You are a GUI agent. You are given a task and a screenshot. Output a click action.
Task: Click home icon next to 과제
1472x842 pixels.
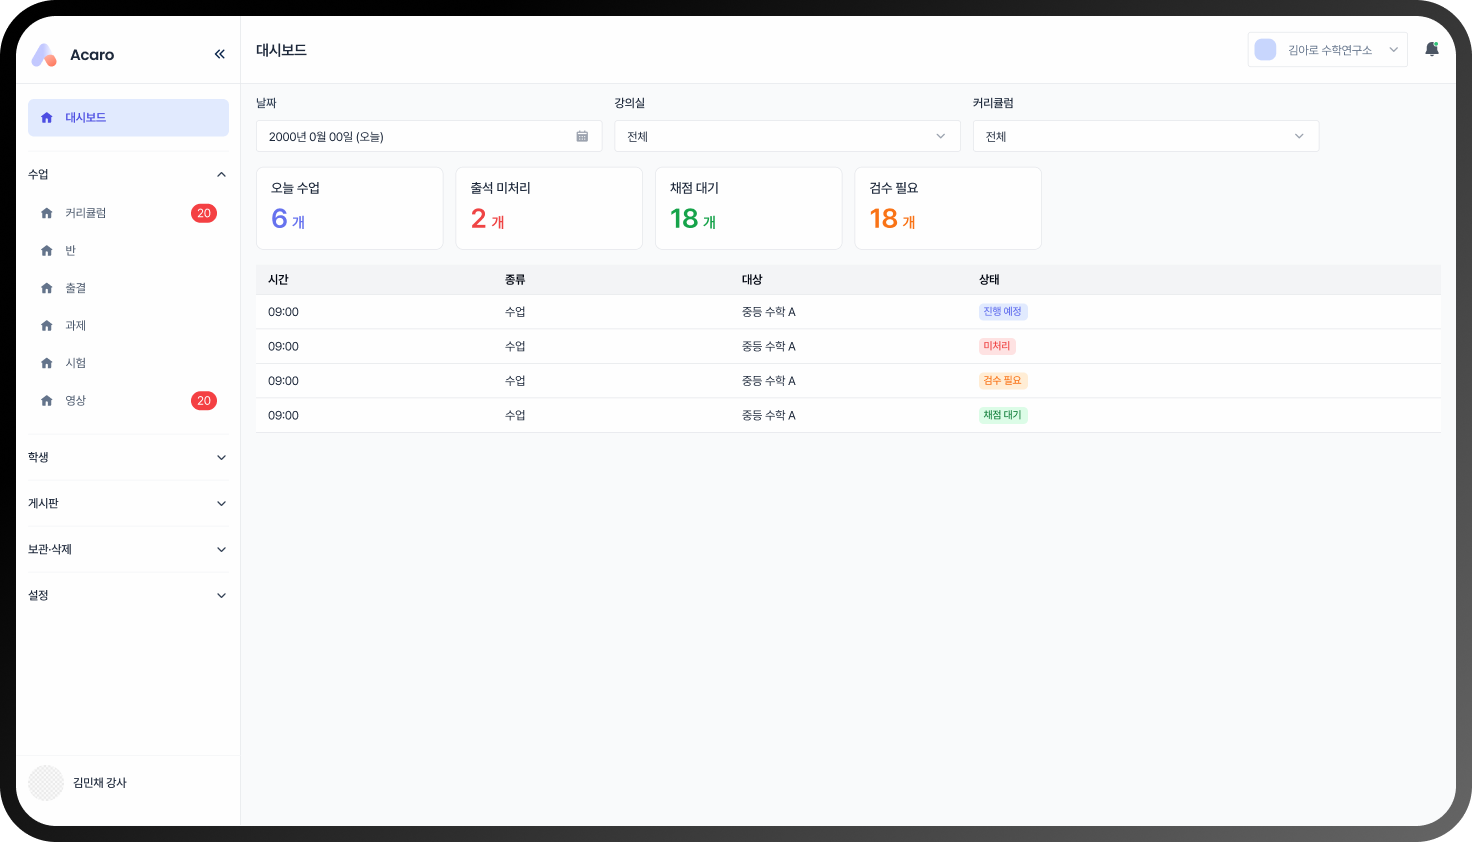[46, 326]
